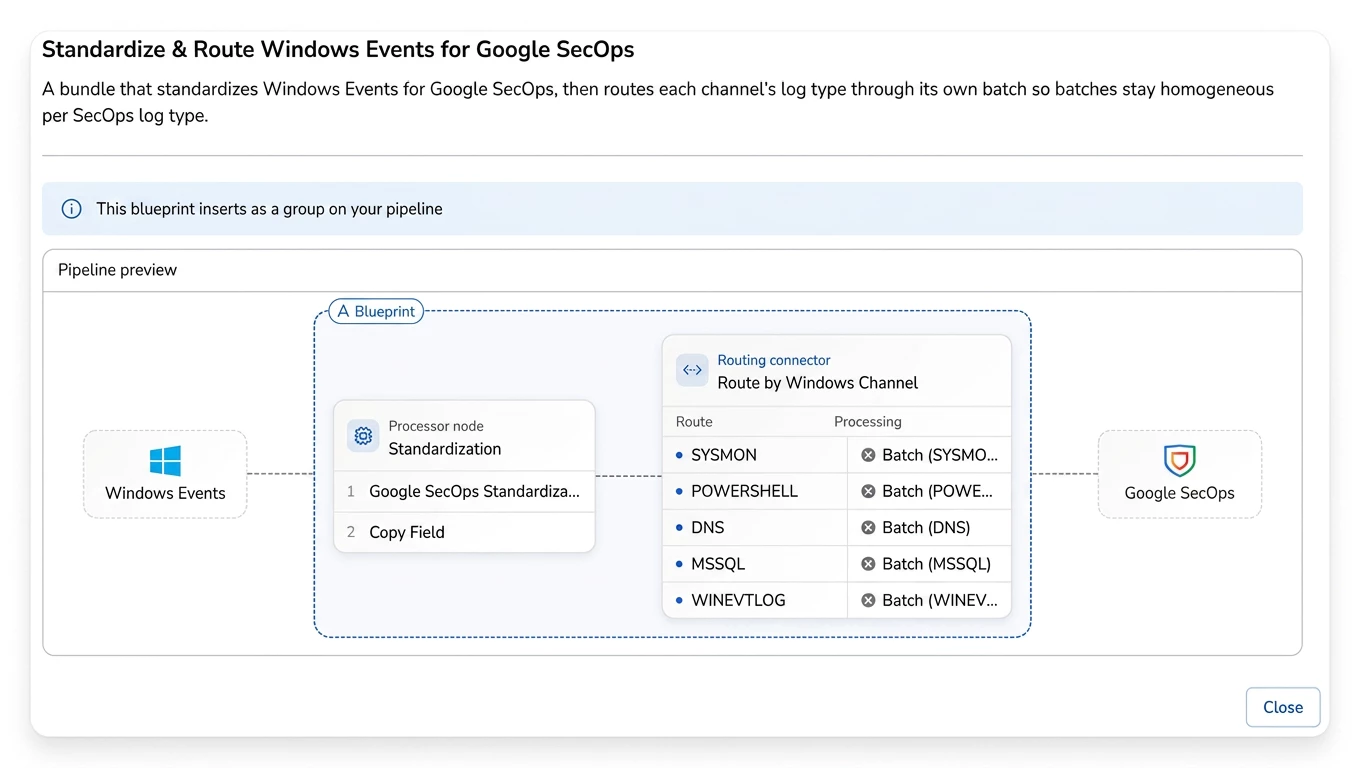This screenshot has width=1356, height=768.
Task: Click the Routing connector arrows icon
Action: point(692,370)
